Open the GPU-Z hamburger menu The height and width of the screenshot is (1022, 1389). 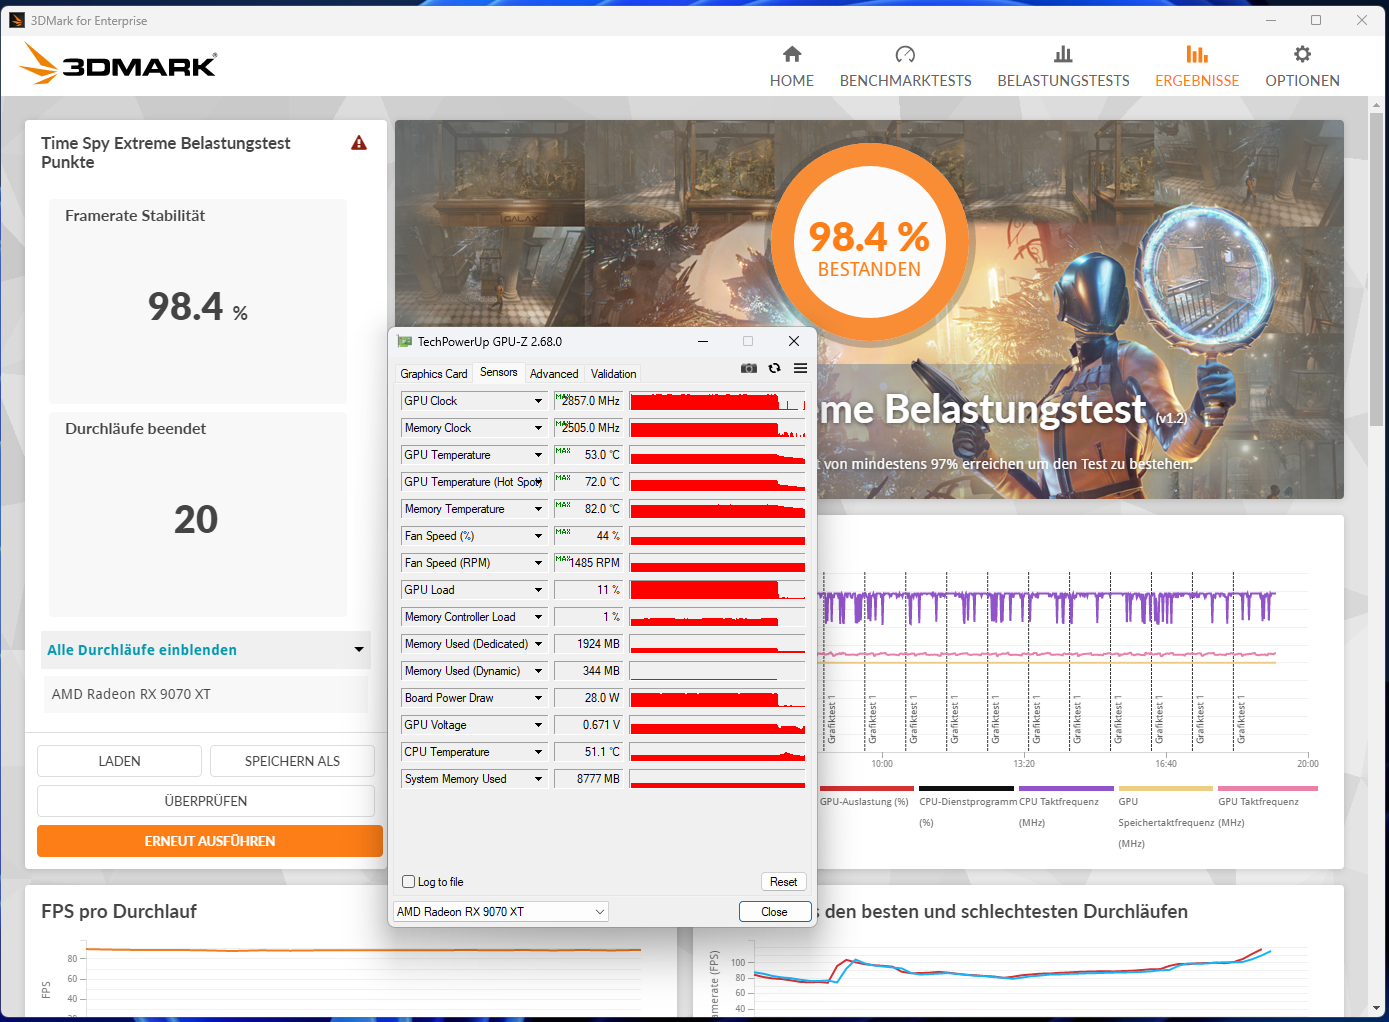pyautogui.click(x=800, y=368)
